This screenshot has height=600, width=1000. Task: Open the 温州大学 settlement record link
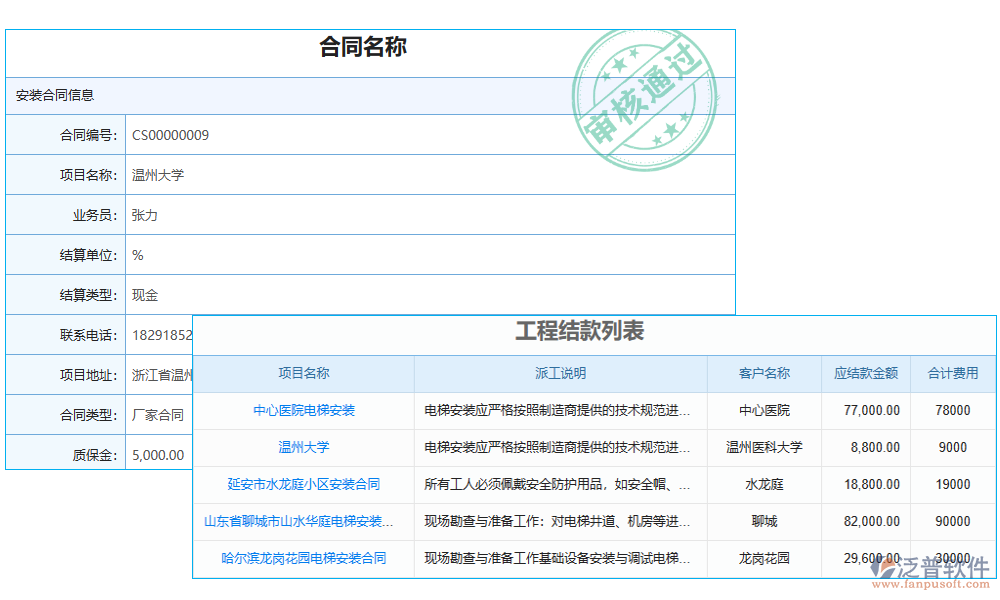click(x=303, y=447)
